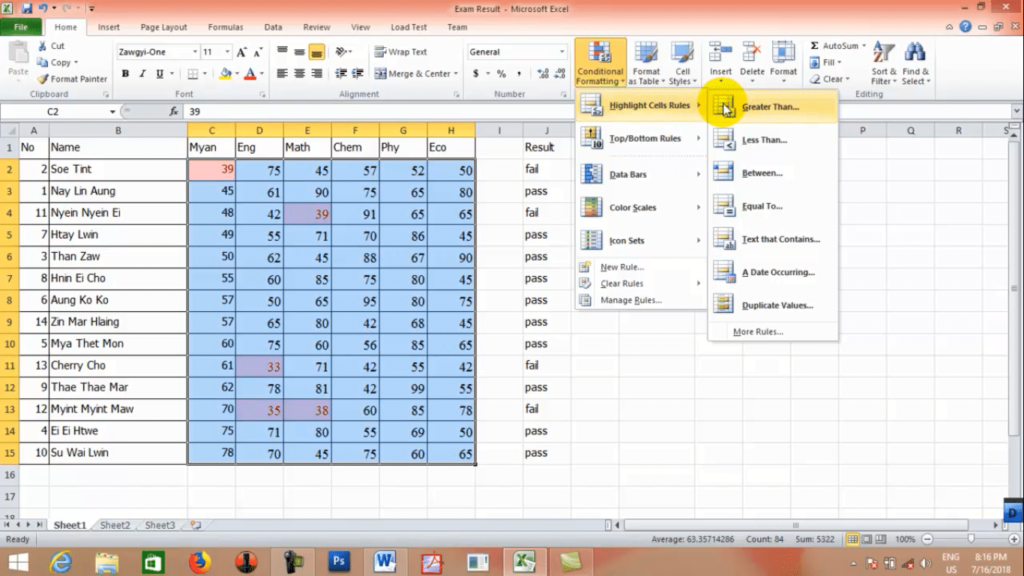Click Increase Decimal icon
The width and height of the screenshot is (1024, 576).
click(x=543, y=74)
